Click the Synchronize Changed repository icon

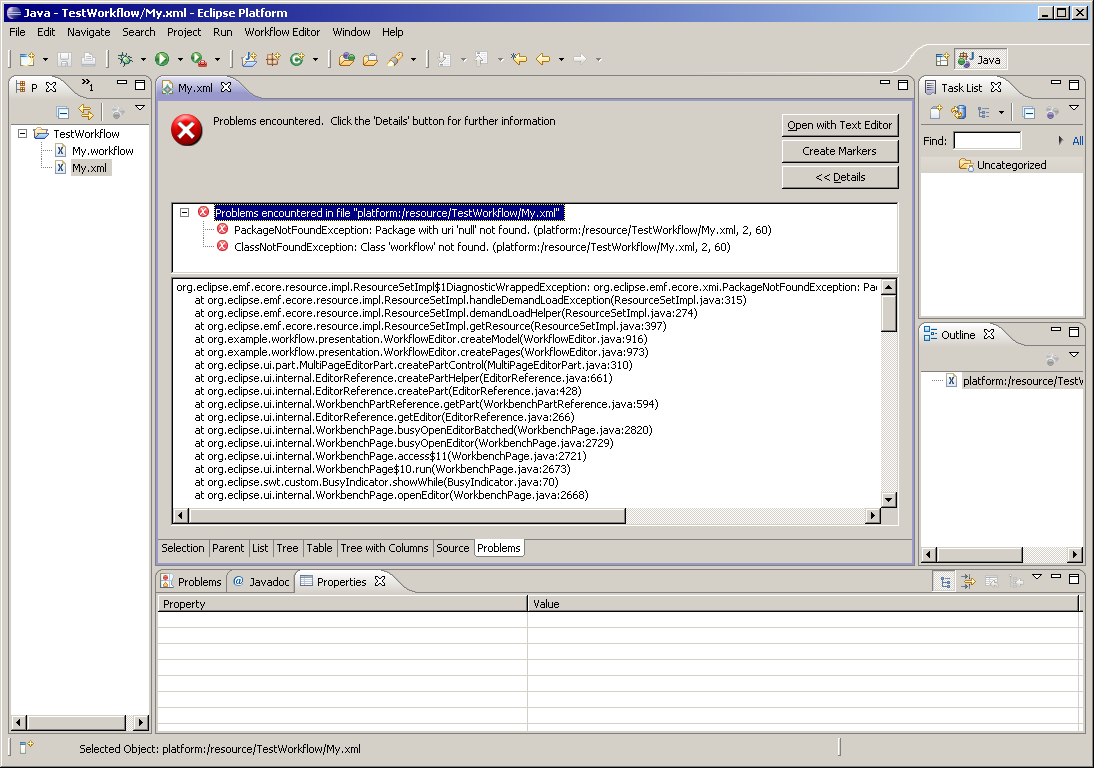click(x=959, y=113)
